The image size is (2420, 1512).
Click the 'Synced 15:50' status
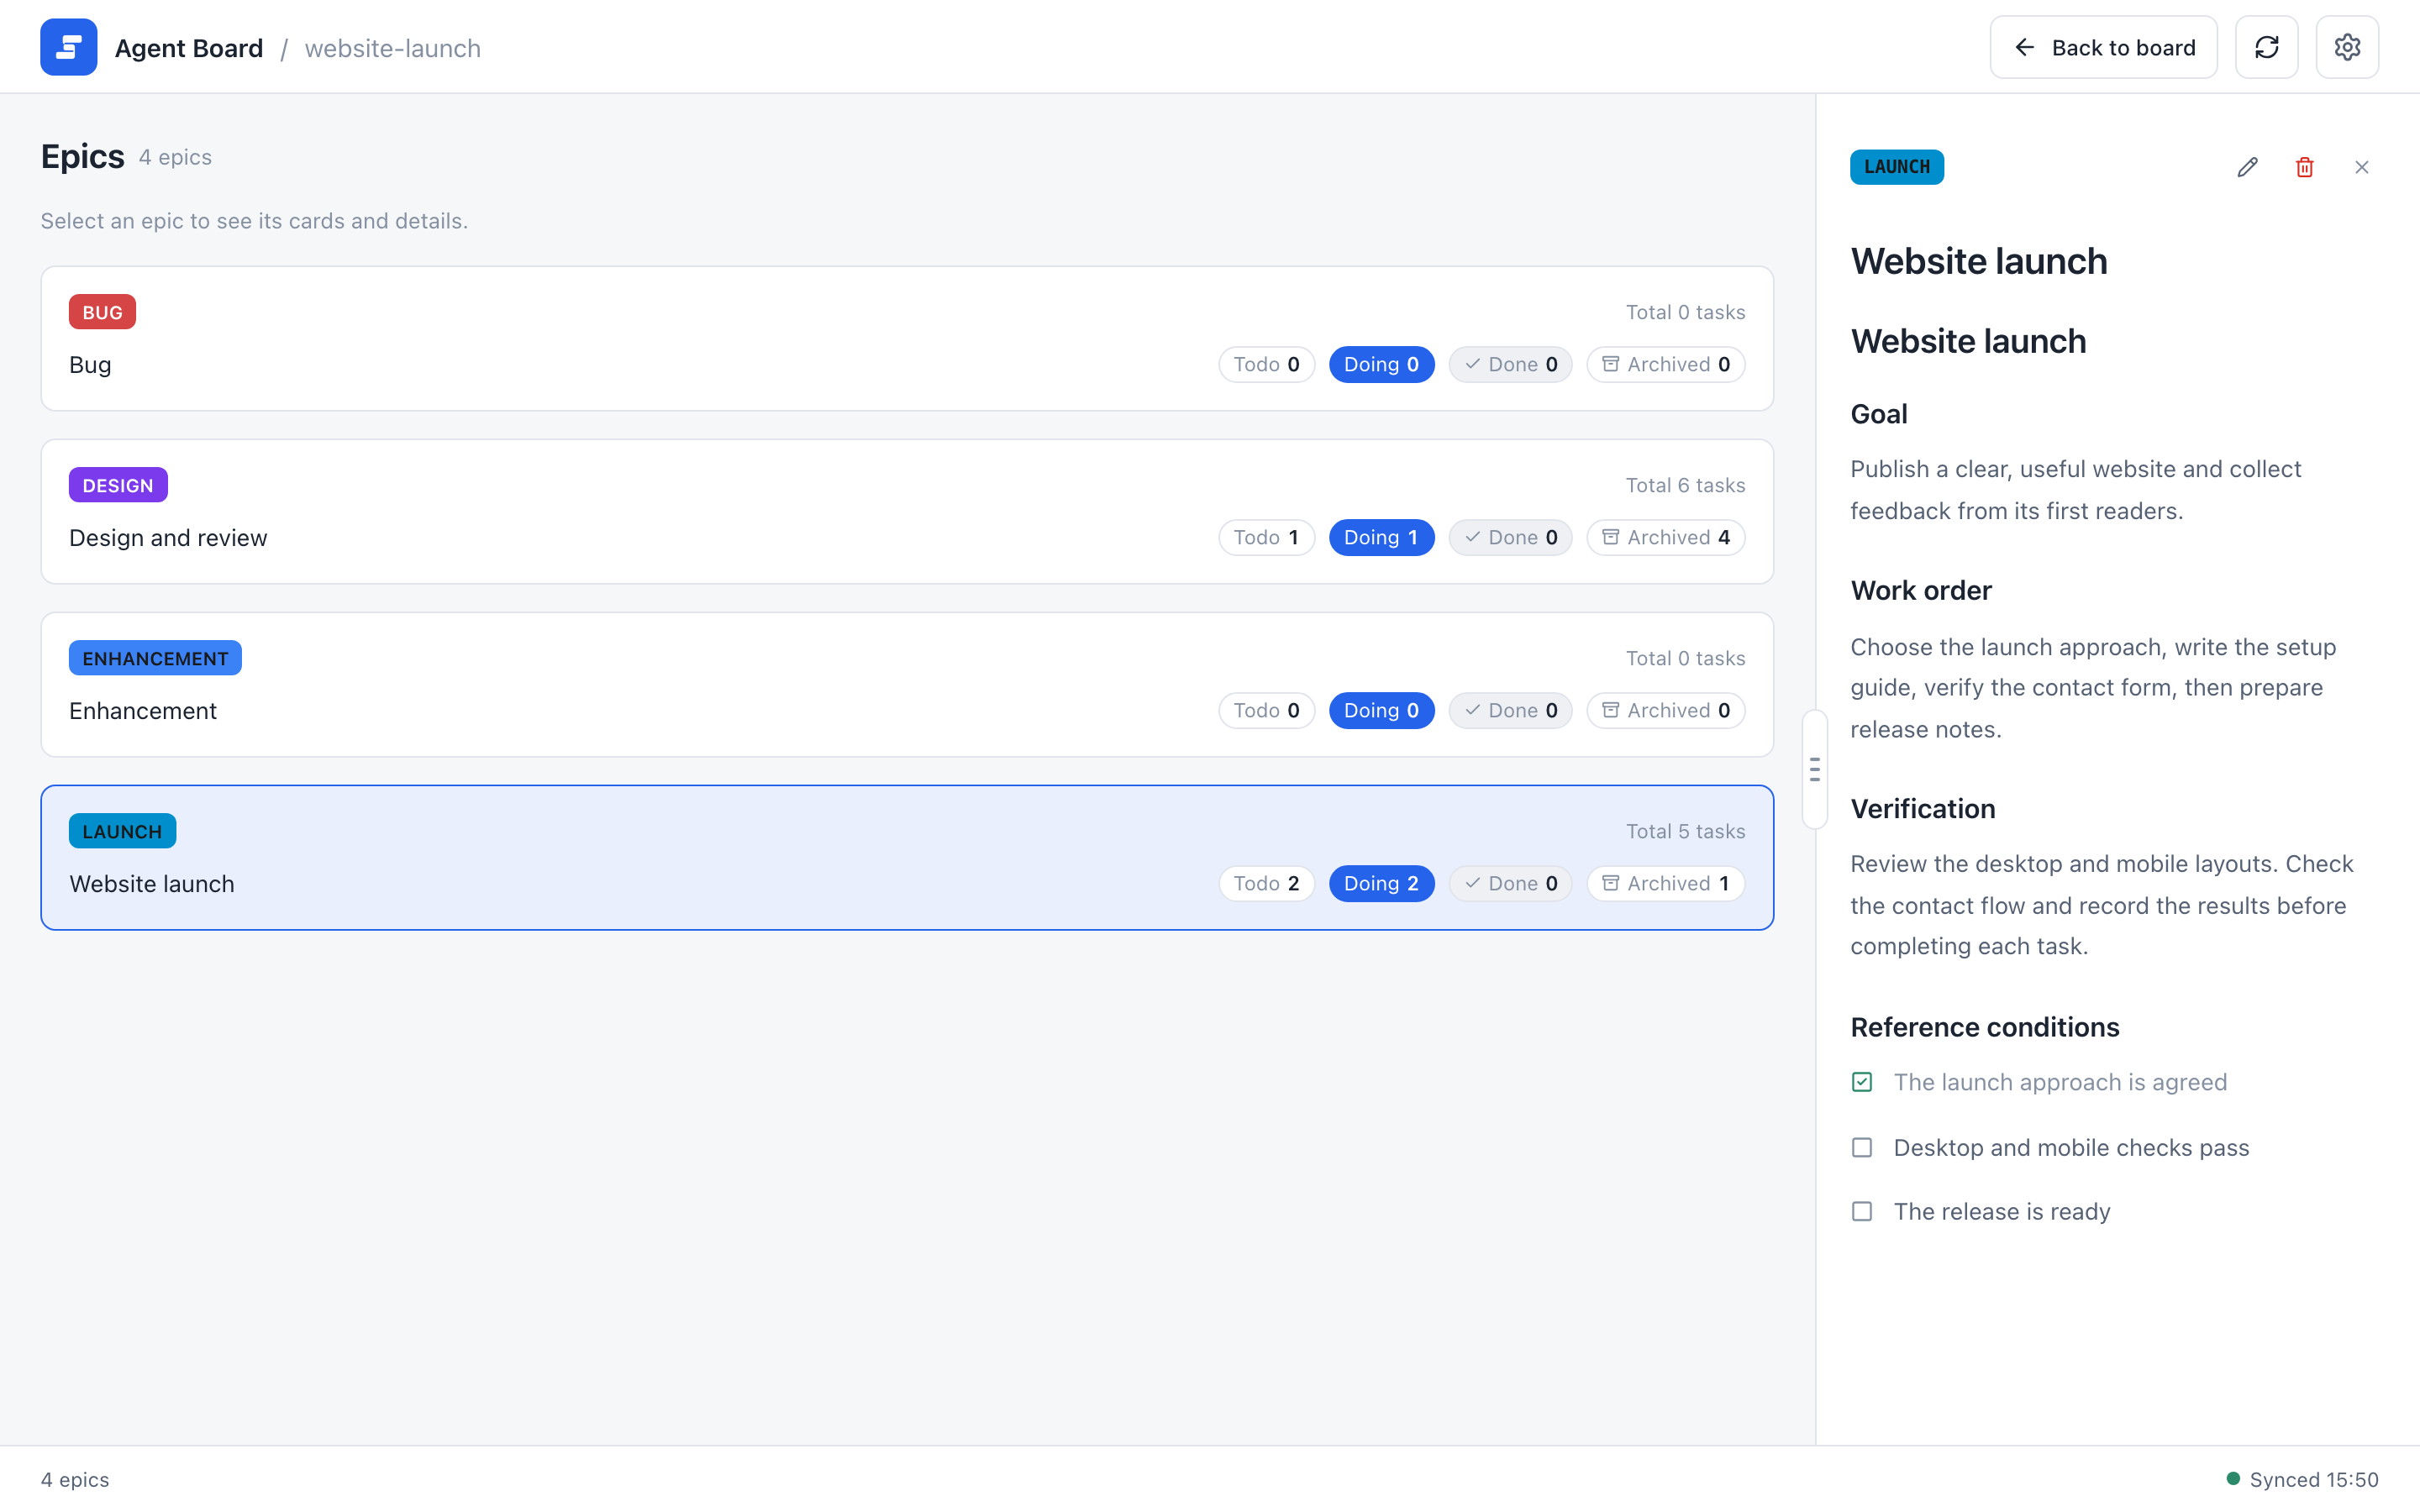tap(2302, 1479)
